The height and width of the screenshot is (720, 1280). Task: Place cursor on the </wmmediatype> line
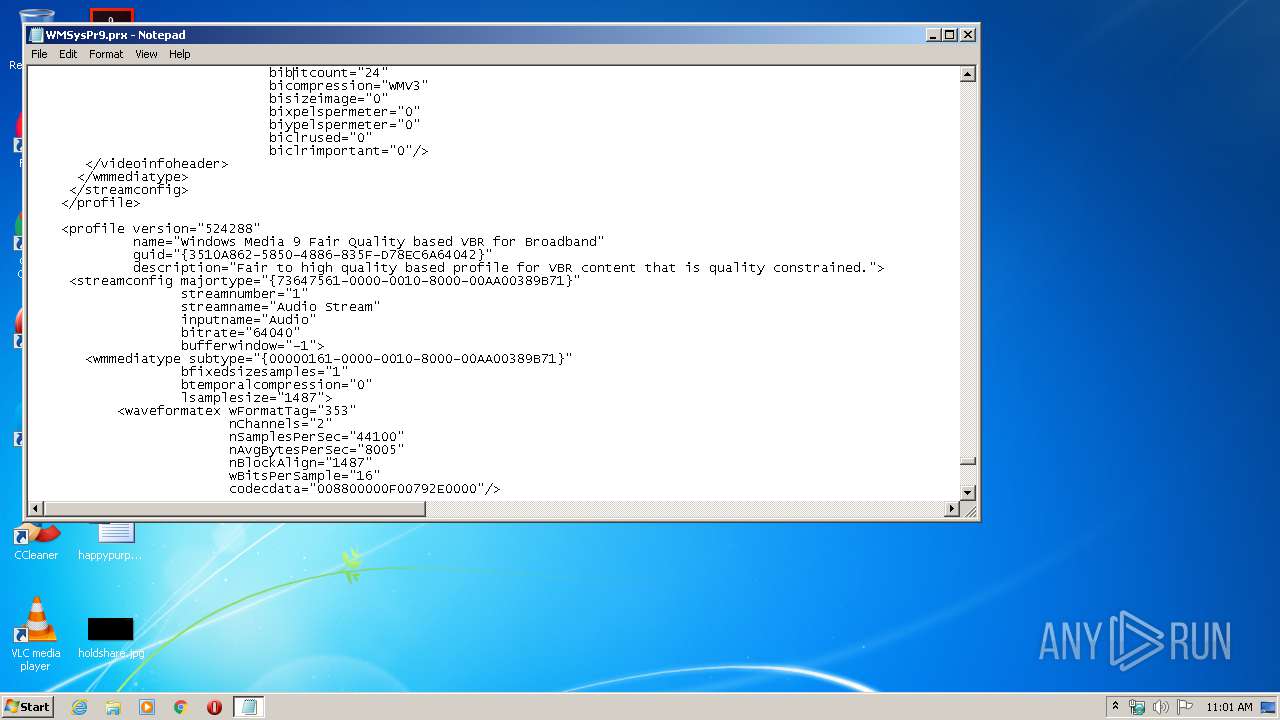133,177
